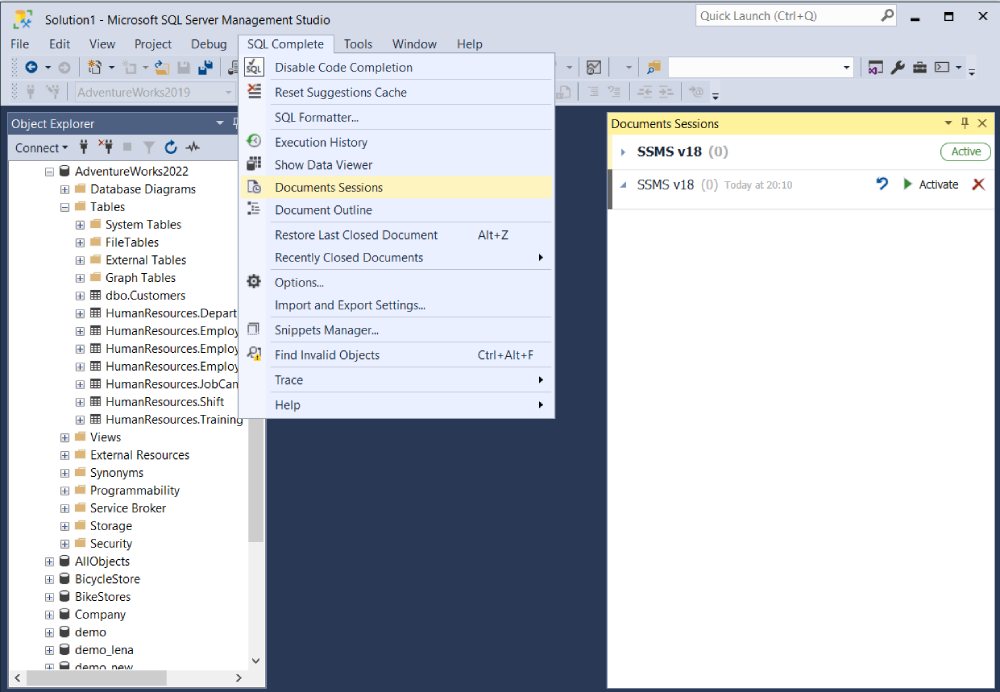Click the Activity Monitor icon in Object Explorer
Image resolution: width=1000 pixels, height=692 pixels.
coord(193,147)
